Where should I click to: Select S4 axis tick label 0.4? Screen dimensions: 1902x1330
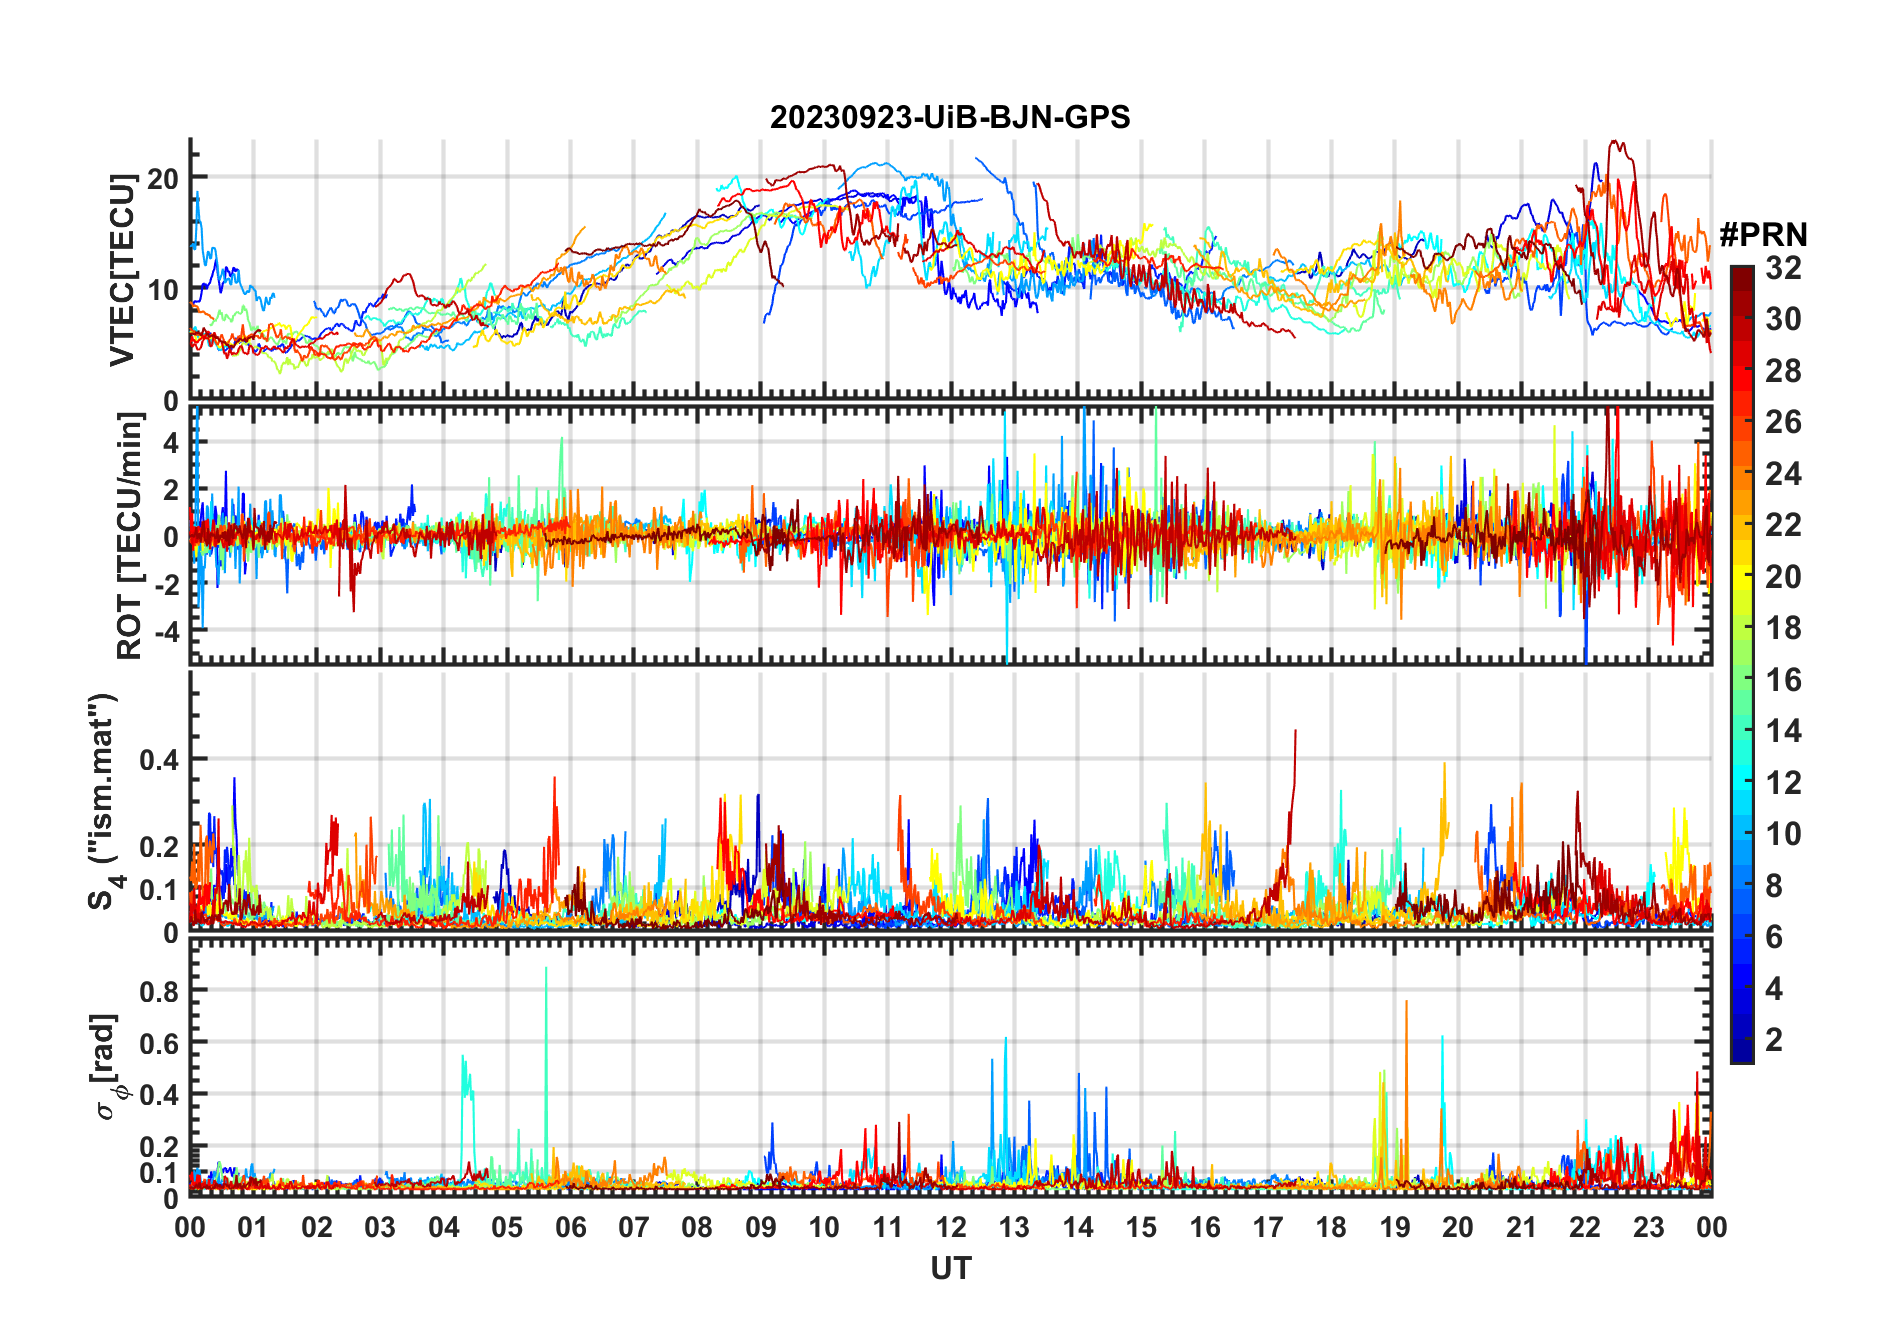(159, 760)
